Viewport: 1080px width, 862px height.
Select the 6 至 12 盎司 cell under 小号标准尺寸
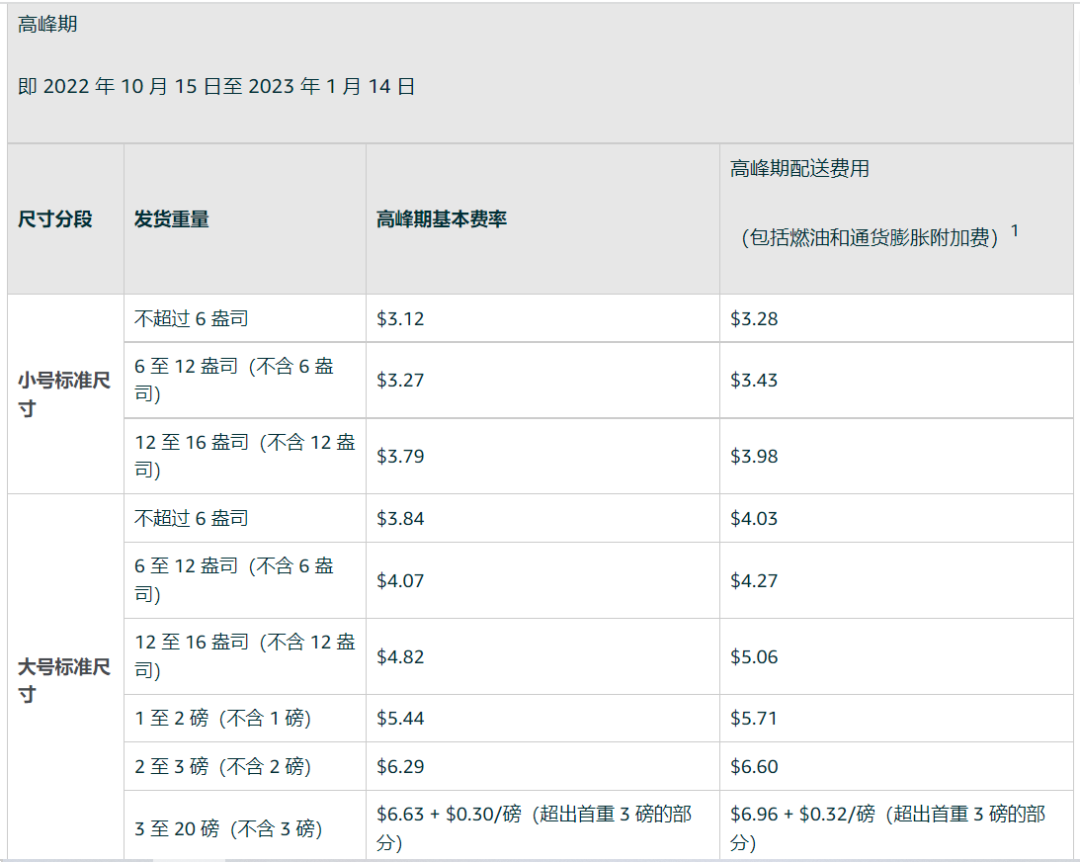point(240,380)
